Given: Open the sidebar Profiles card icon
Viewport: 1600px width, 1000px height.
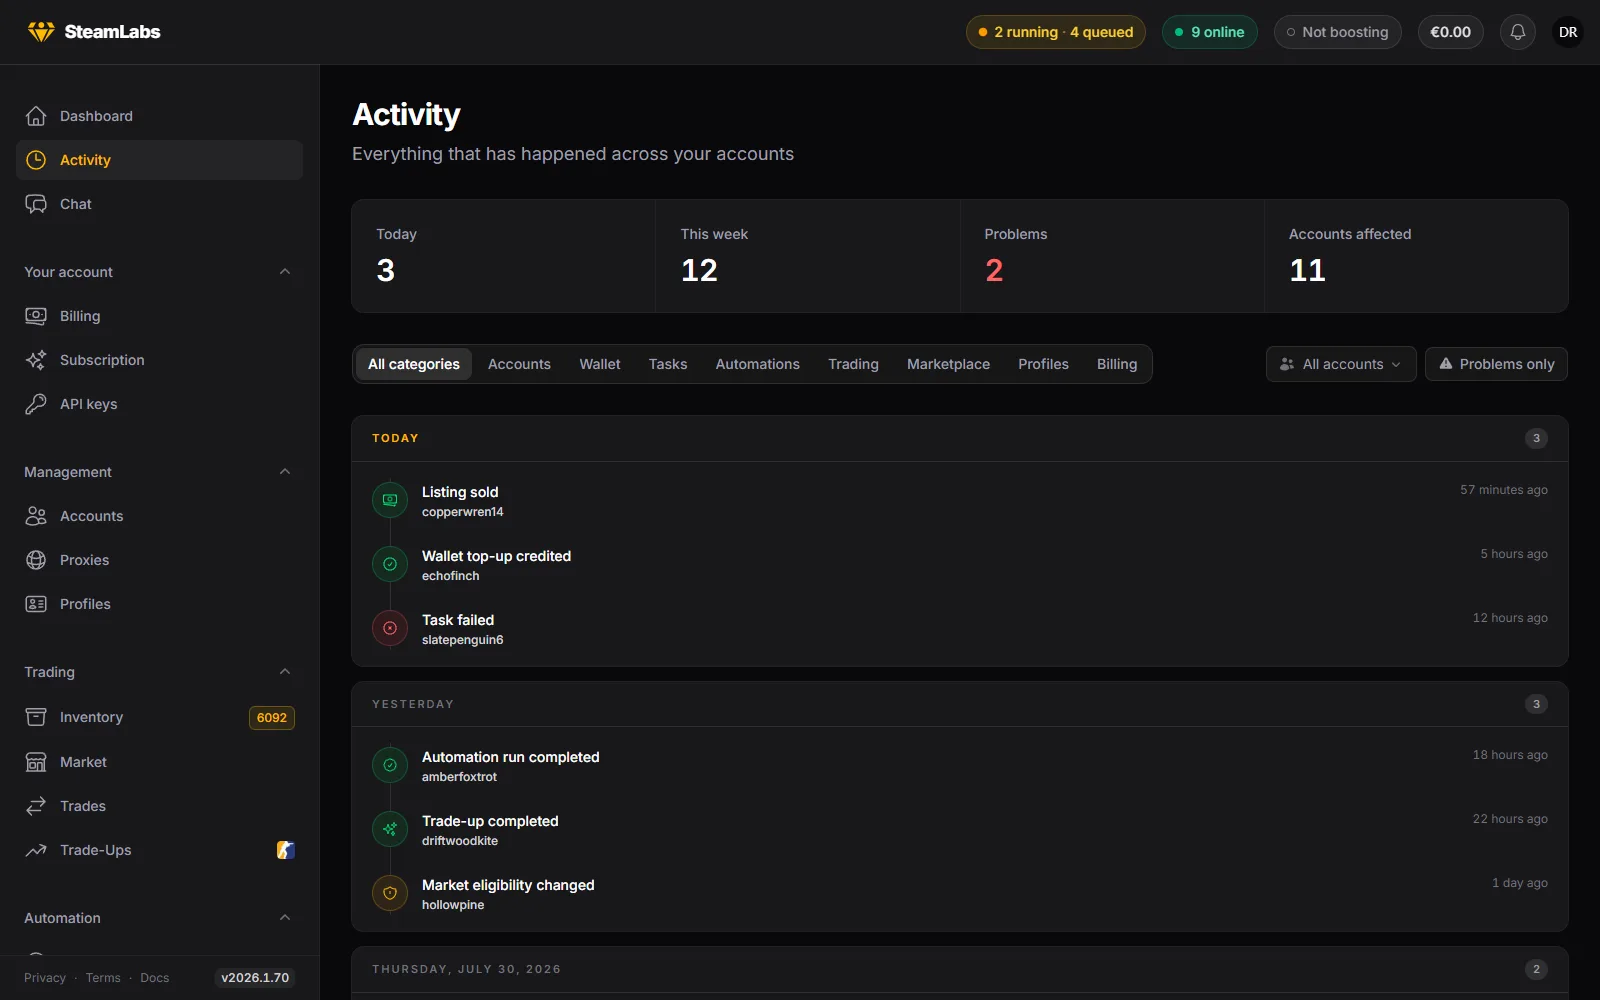Looking at the screenshot, I should click(x=36, y=604).
